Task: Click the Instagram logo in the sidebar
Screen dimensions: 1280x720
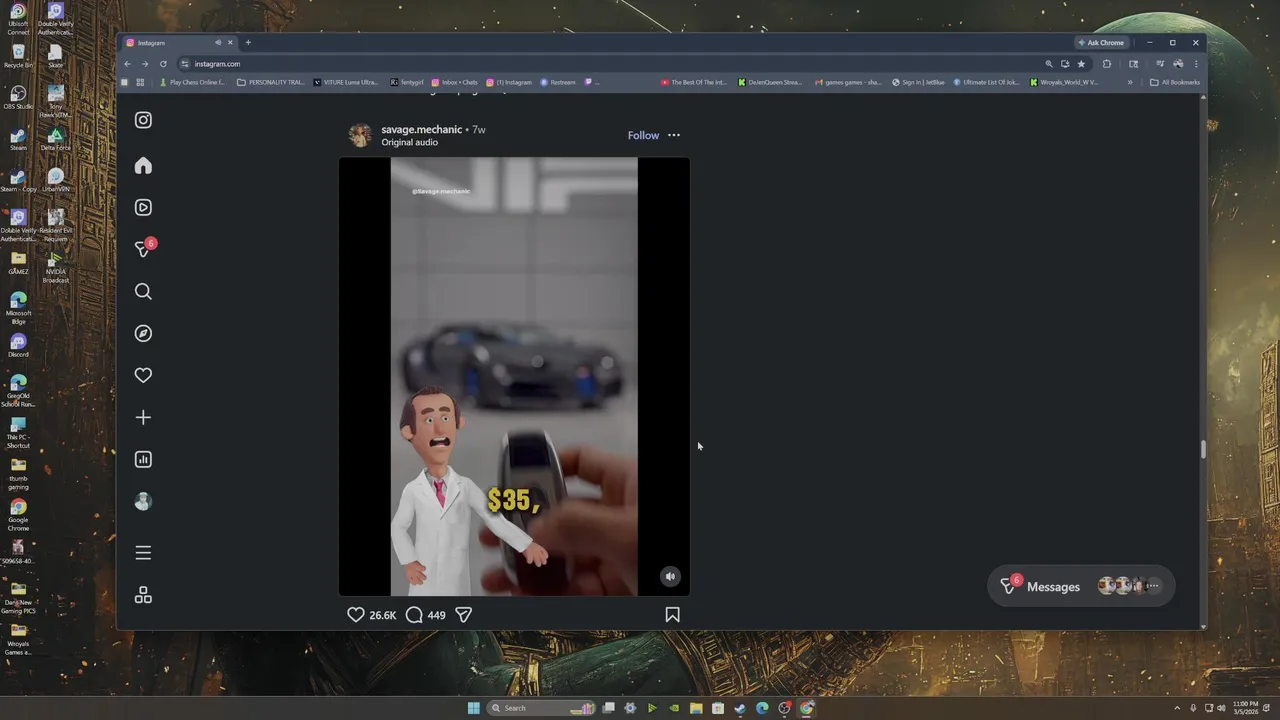Action: tap(143, 120)
